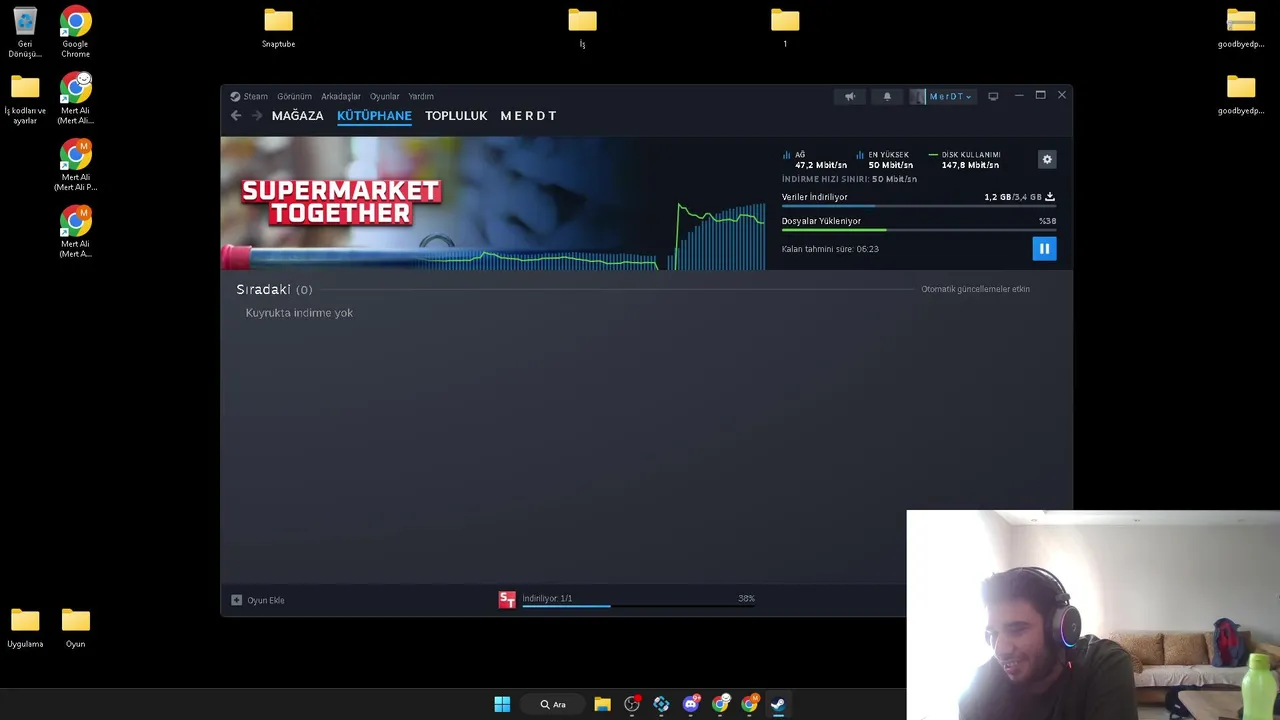Viewport: 1280px width, 720px height.
Task: Click the bottom download progress bar
Action: pos(638,606)
